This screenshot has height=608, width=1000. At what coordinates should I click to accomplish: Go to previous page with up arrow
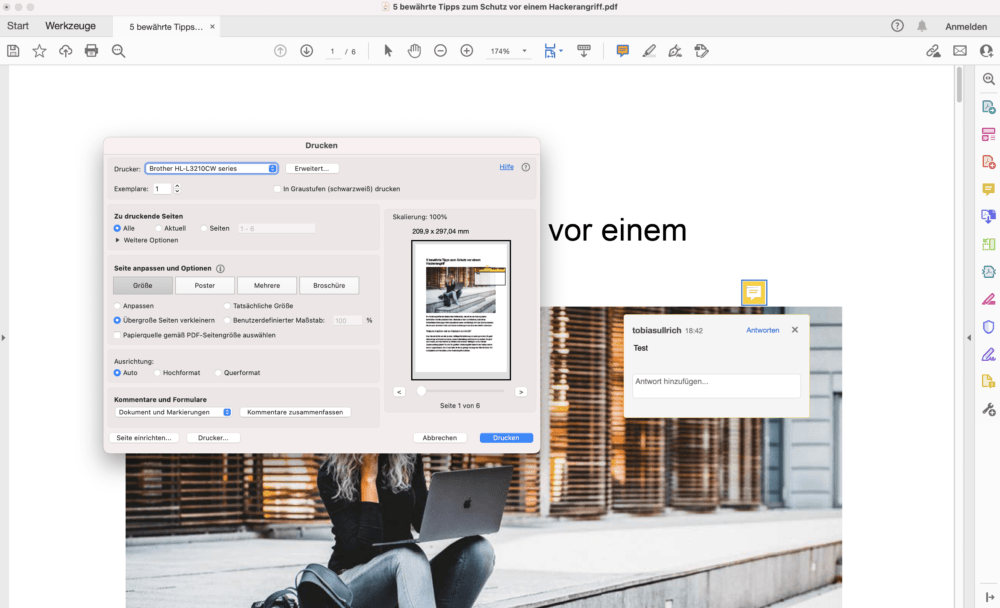point(280,51)
